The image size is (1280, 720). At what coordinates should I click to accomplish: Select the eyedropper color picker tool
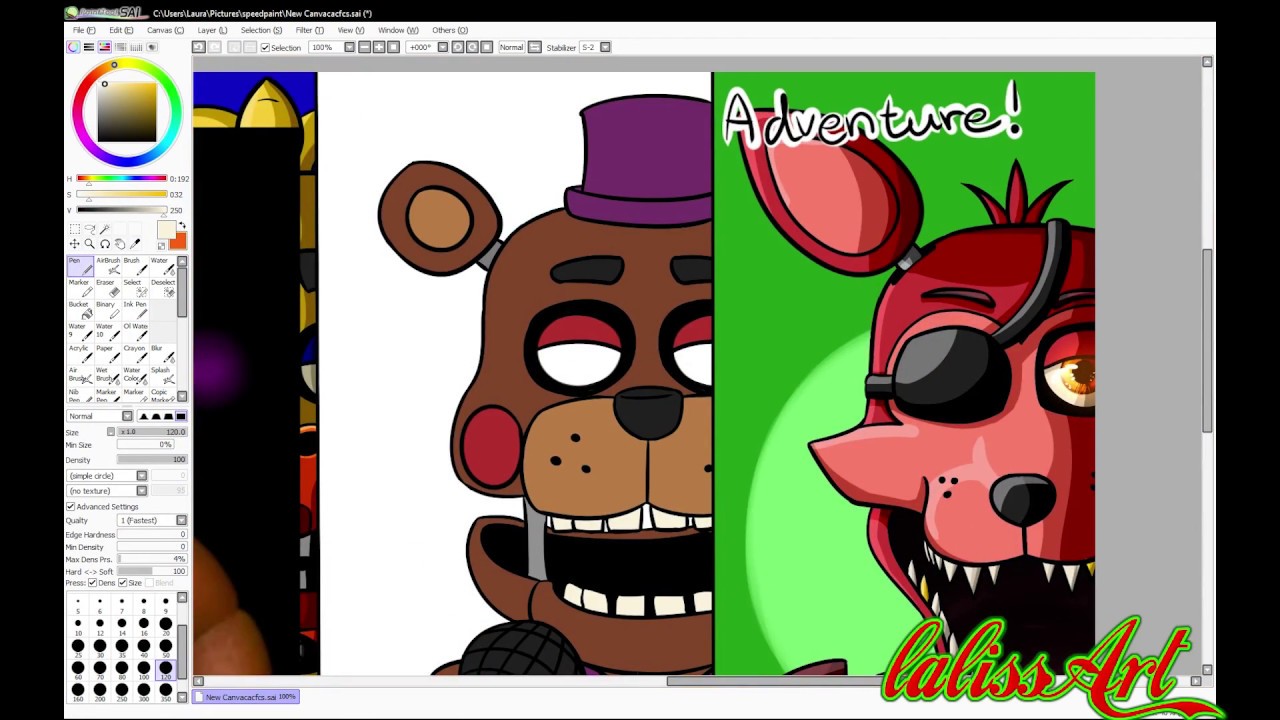[135, 244]
